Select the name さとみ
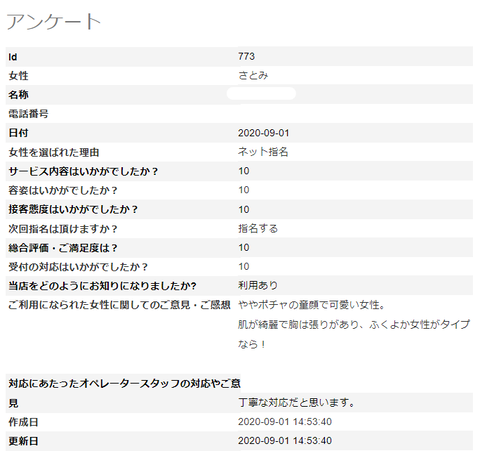The height and width of the screenshot is (451, 480). 253,76
